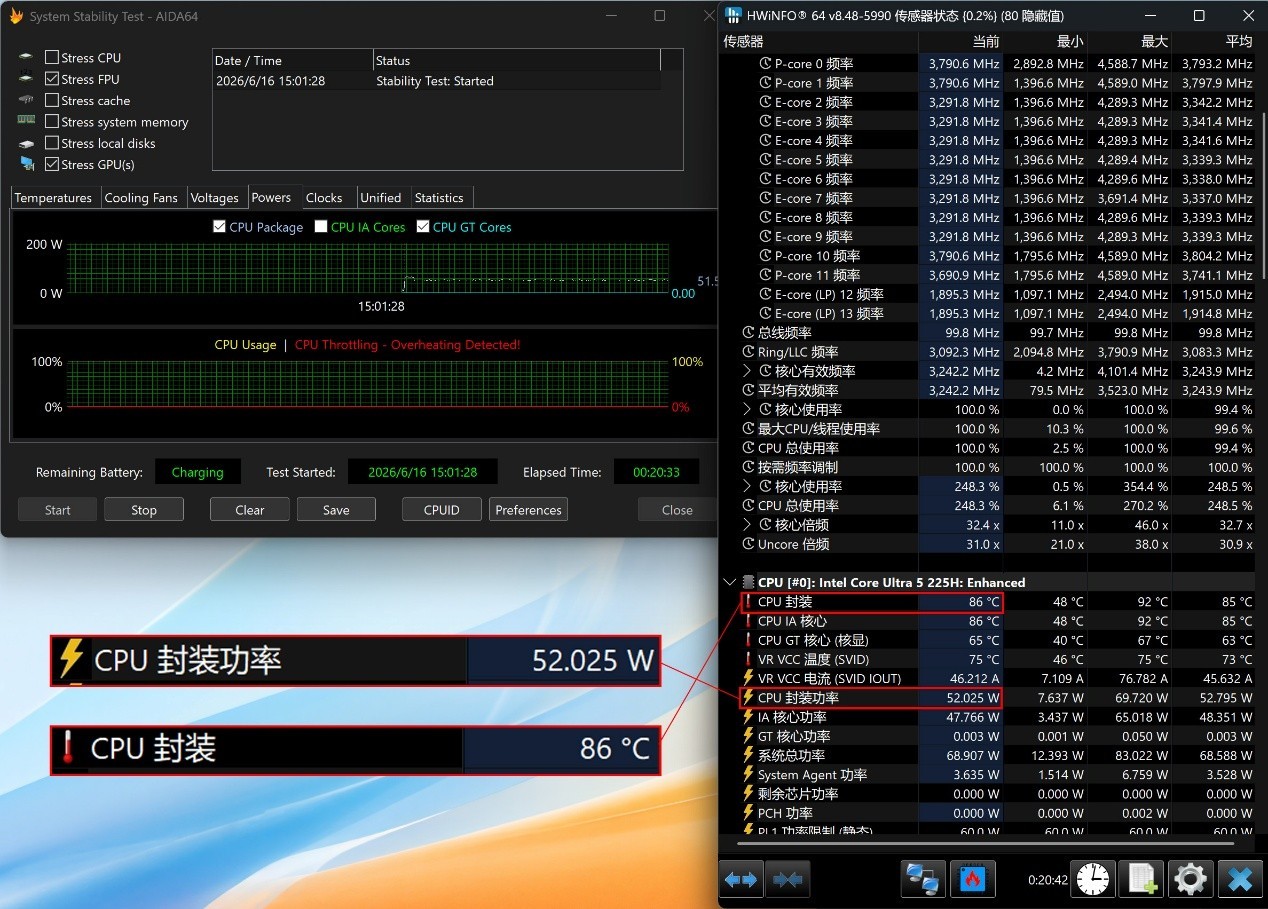The width and height of the screenshot is (1268, 909).
Task: Click the 最大 column header
Action: pyautogui.click(x=1130, y=41)
